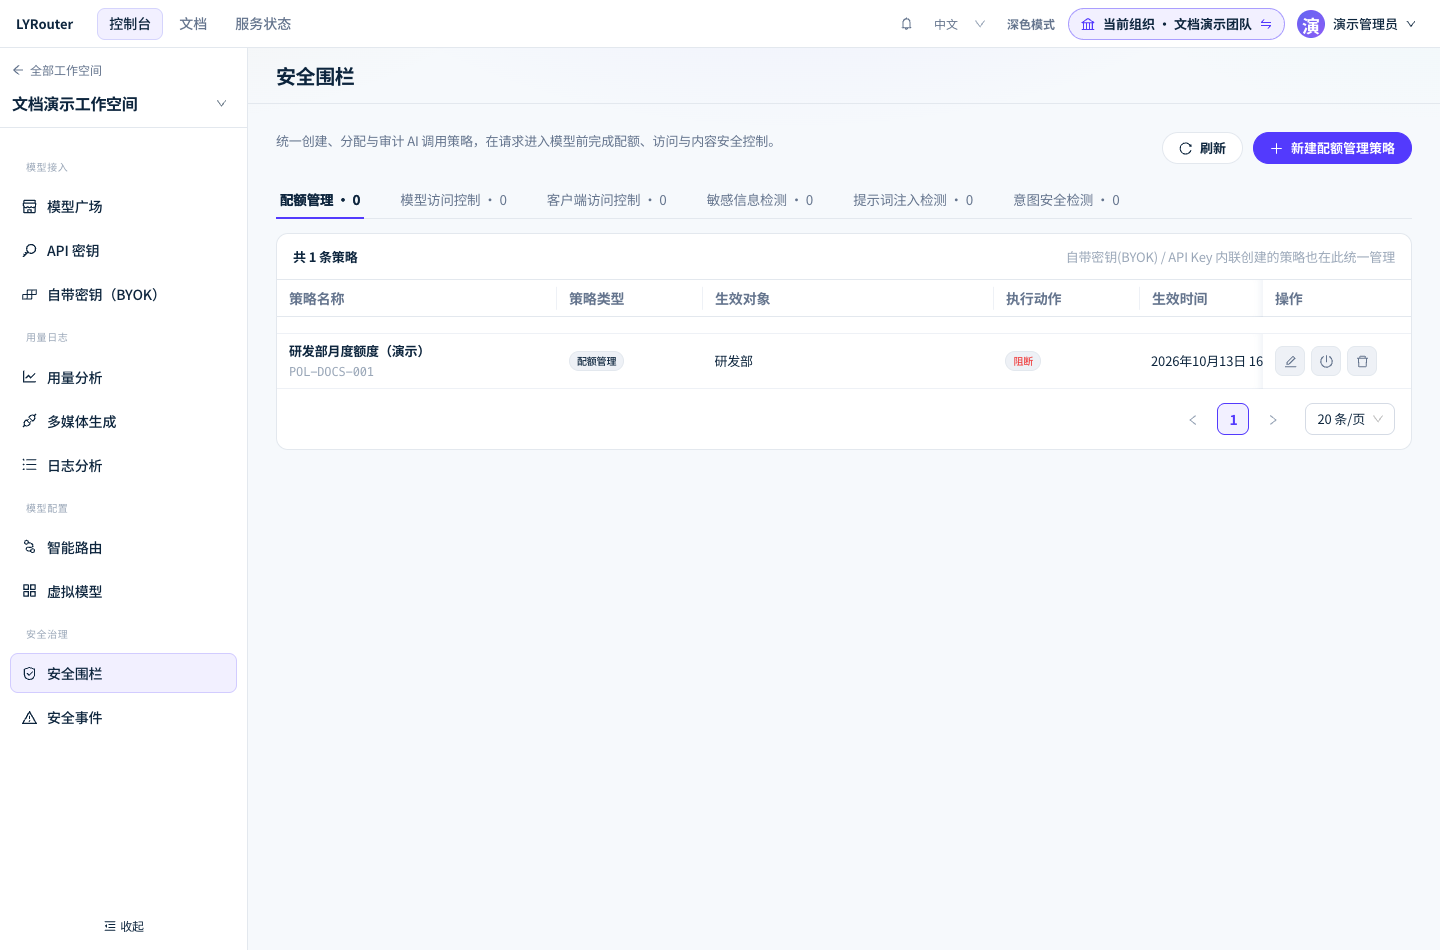
Task: Select the 配额管理 tab
Action: (x=320, y=200)
